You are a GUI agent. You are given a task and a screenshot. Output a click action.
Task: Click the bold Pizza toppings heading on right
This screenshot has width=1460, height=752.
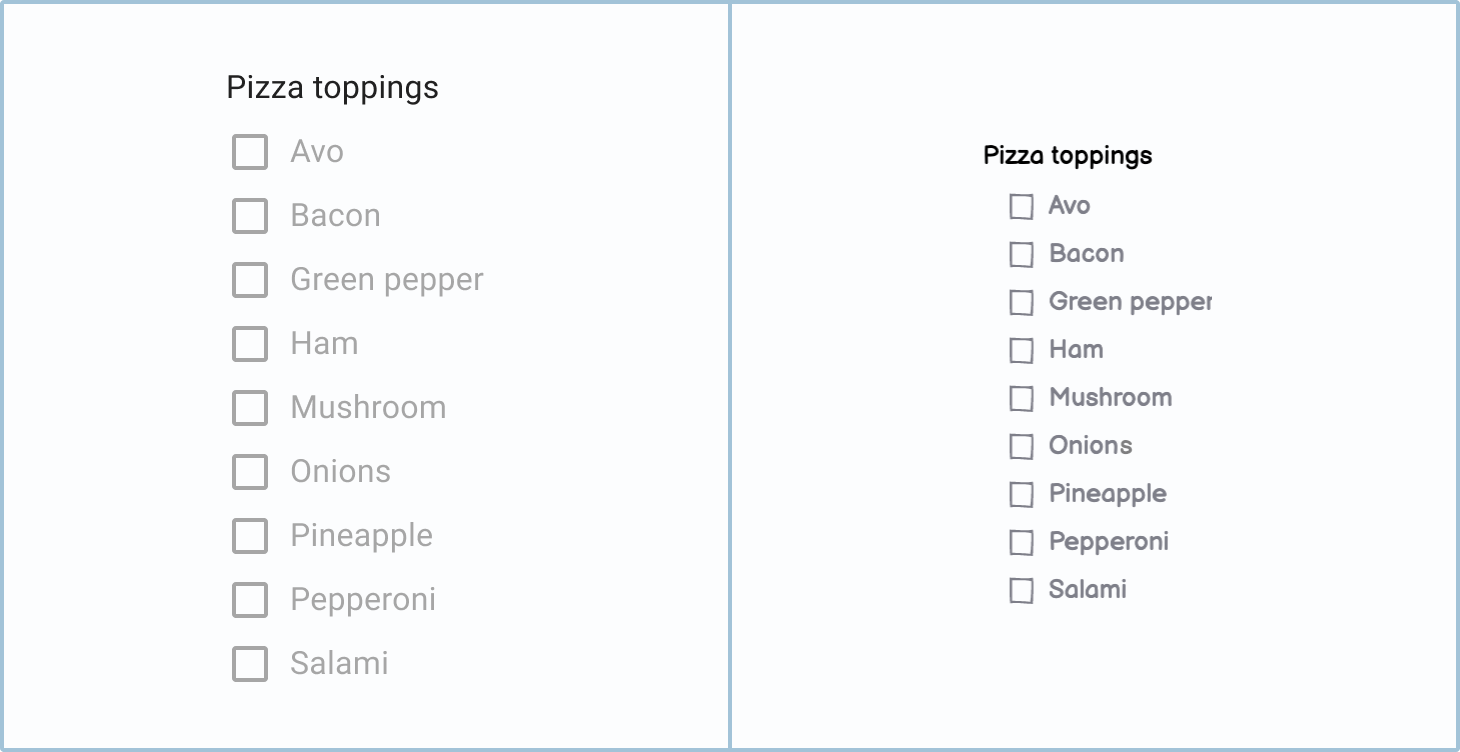pyautogui.click(x=1067, y=155)
